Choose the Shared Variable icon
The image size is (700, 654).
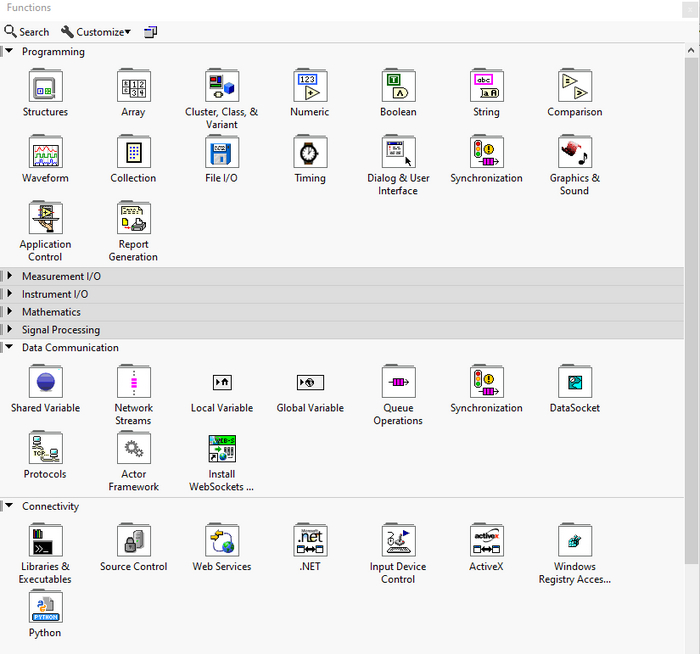[x=45, y=383]
